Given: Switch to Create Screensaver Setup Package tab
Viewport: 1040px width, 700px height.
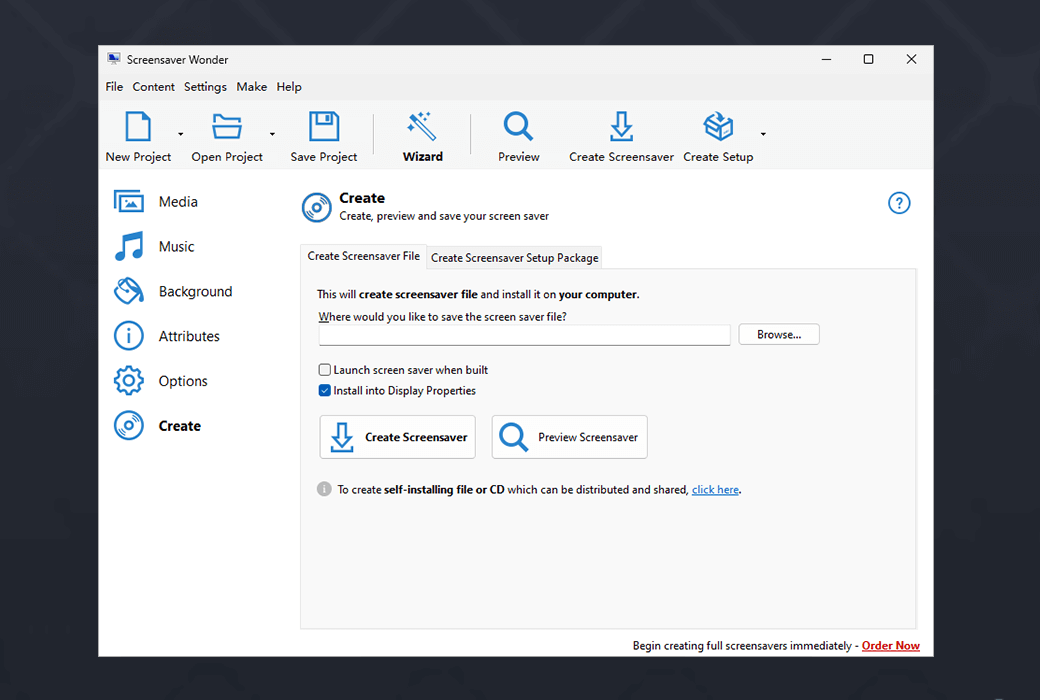Looking at the screenshot, I should 515,257.
